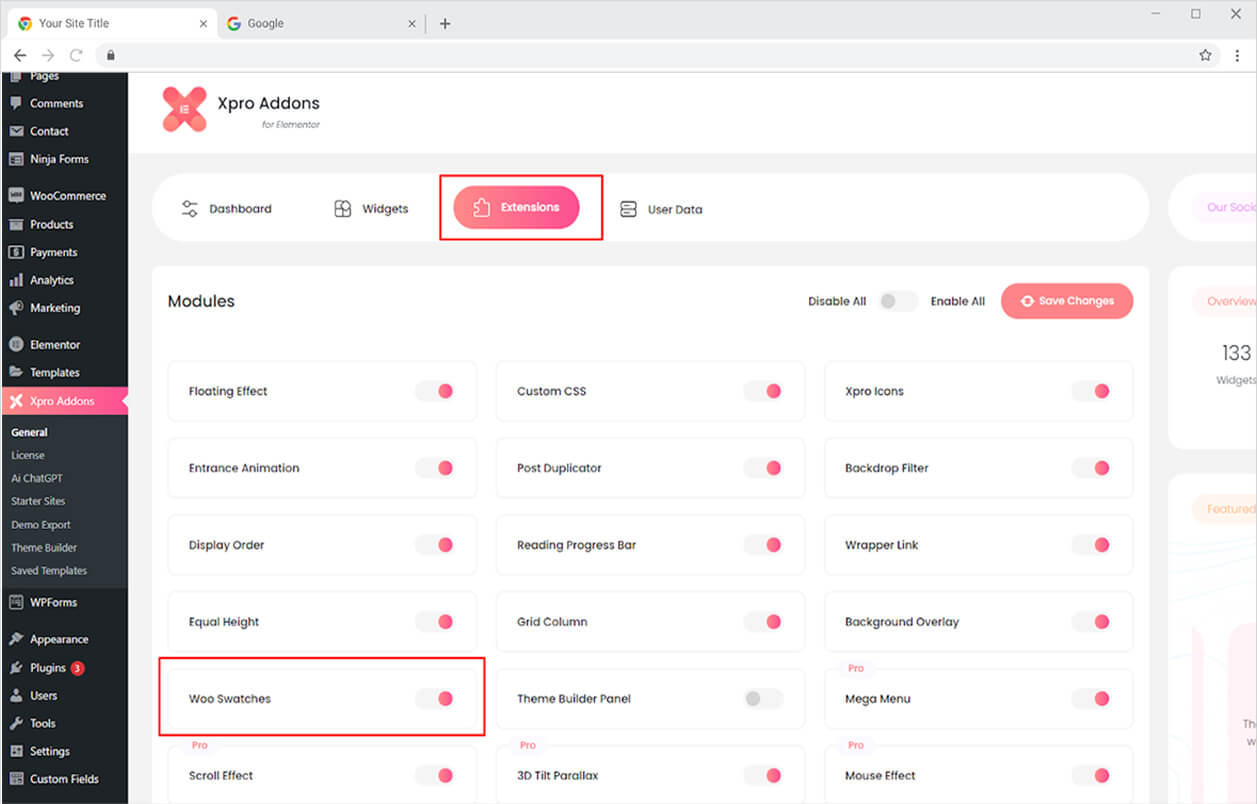
Task: Toggle the Woo Swatches module switch
Action: [436, 698]
